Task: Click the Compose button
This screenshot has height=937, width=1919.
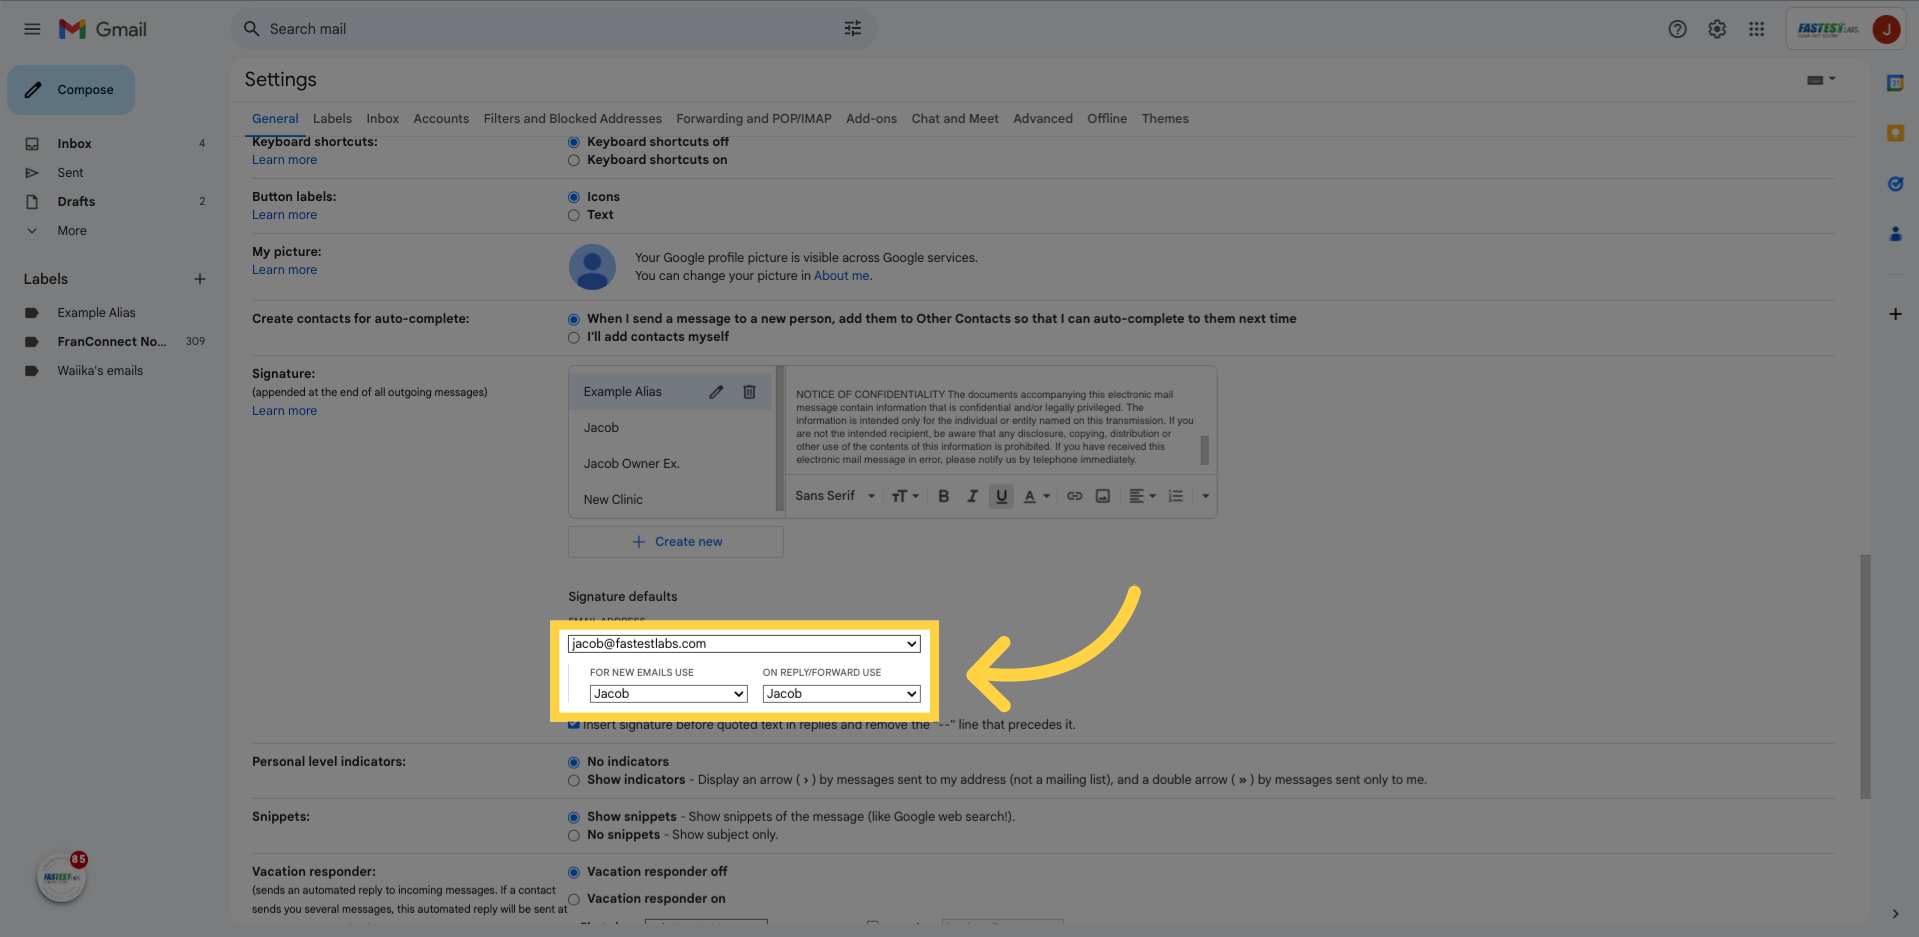Action: pos(71,90)
